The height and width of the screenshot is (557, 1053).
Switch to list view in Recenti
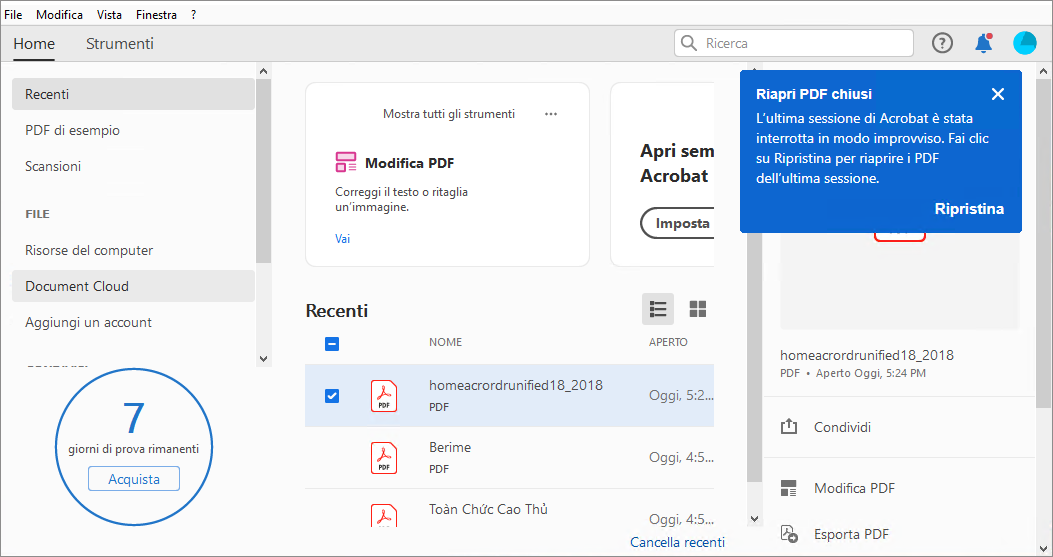pyautogui.click(x=658, y=309)
